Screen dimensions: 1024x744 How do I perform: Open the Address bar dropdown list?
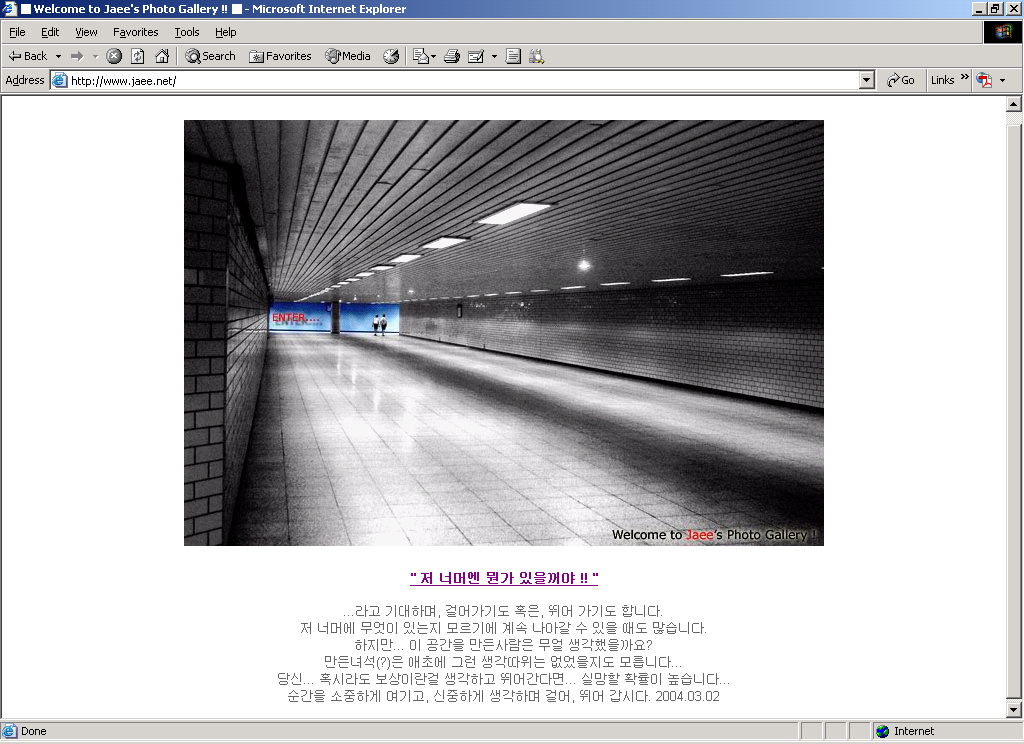pyautogui.click(x=868, y=80)
